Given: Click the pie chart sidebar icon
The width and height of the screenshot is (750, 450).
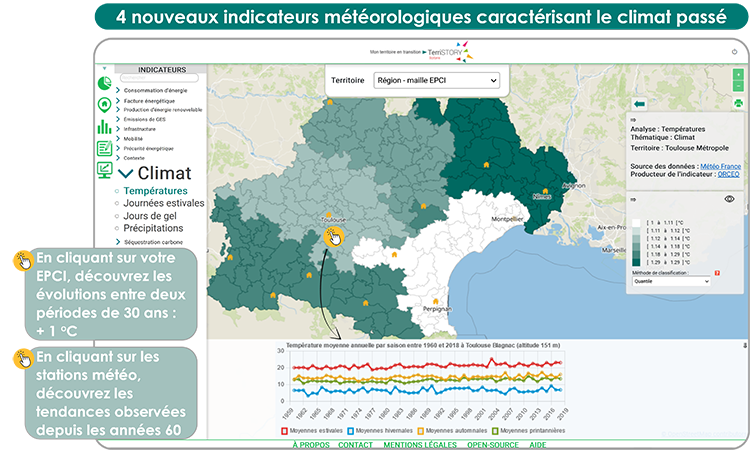Looking at the screenshot, I should pos(104,83).
